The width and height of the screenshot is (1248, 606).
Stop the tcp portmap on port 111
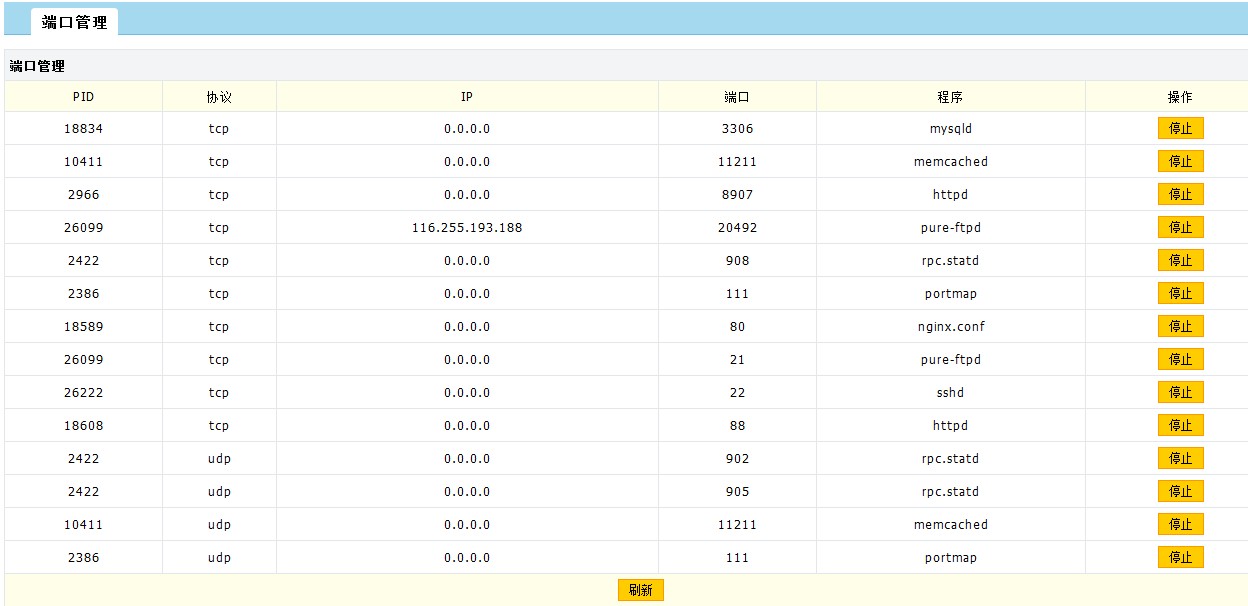click(x=1180, y=294)
